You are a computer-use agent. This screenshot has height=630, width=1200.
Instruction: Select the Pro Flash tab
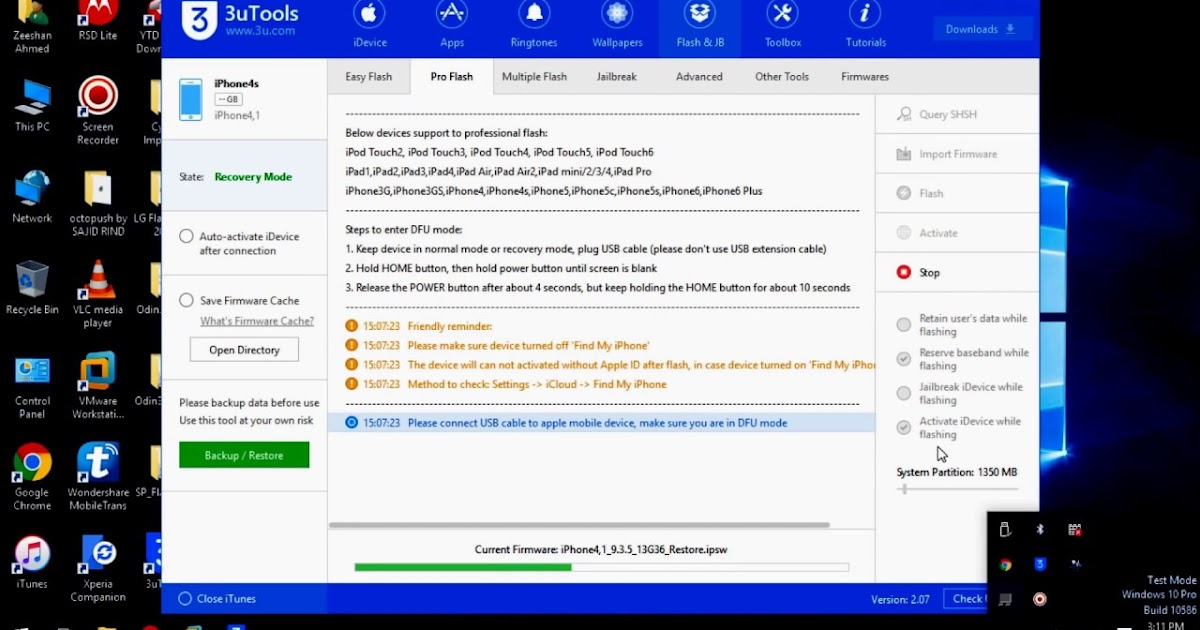pyautogui.click(x=452, y=77)
